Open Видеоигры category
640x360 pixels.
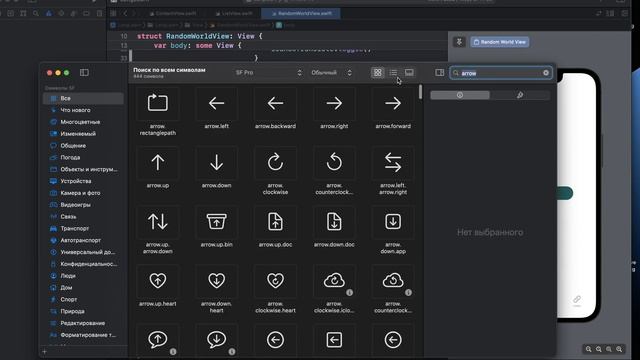click(x=83, y=205)
